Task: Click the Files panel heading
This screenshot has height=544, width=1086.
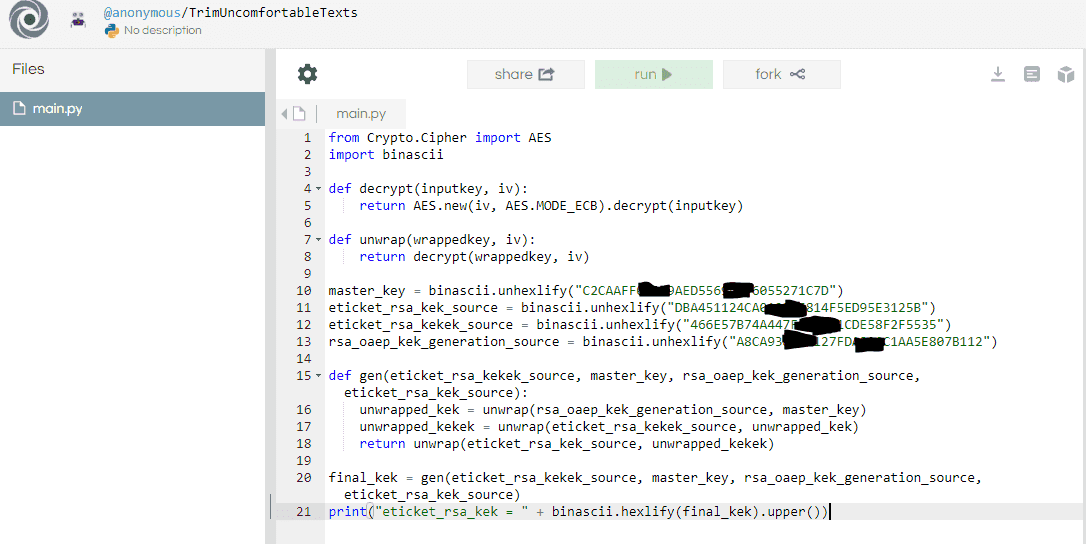Action: click(x=28, y=69)
